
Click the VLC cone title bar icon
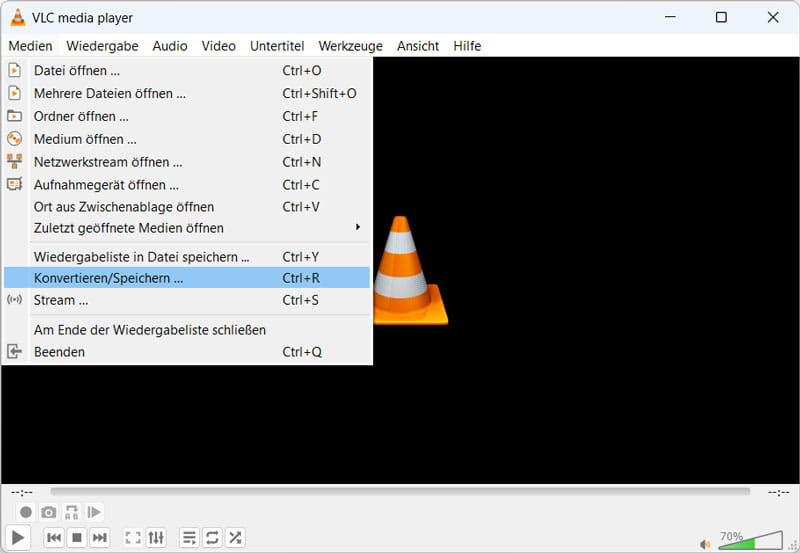(x=18, y=17)
